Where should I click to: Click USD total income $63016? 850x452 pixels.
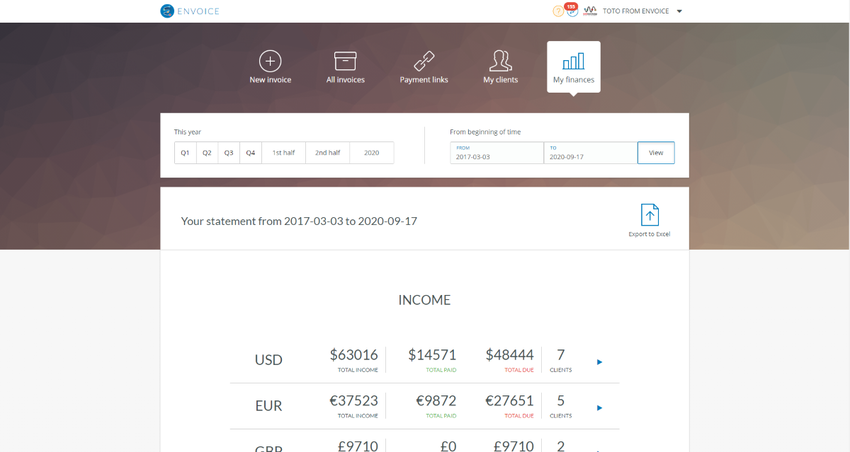tap(353, 355)
